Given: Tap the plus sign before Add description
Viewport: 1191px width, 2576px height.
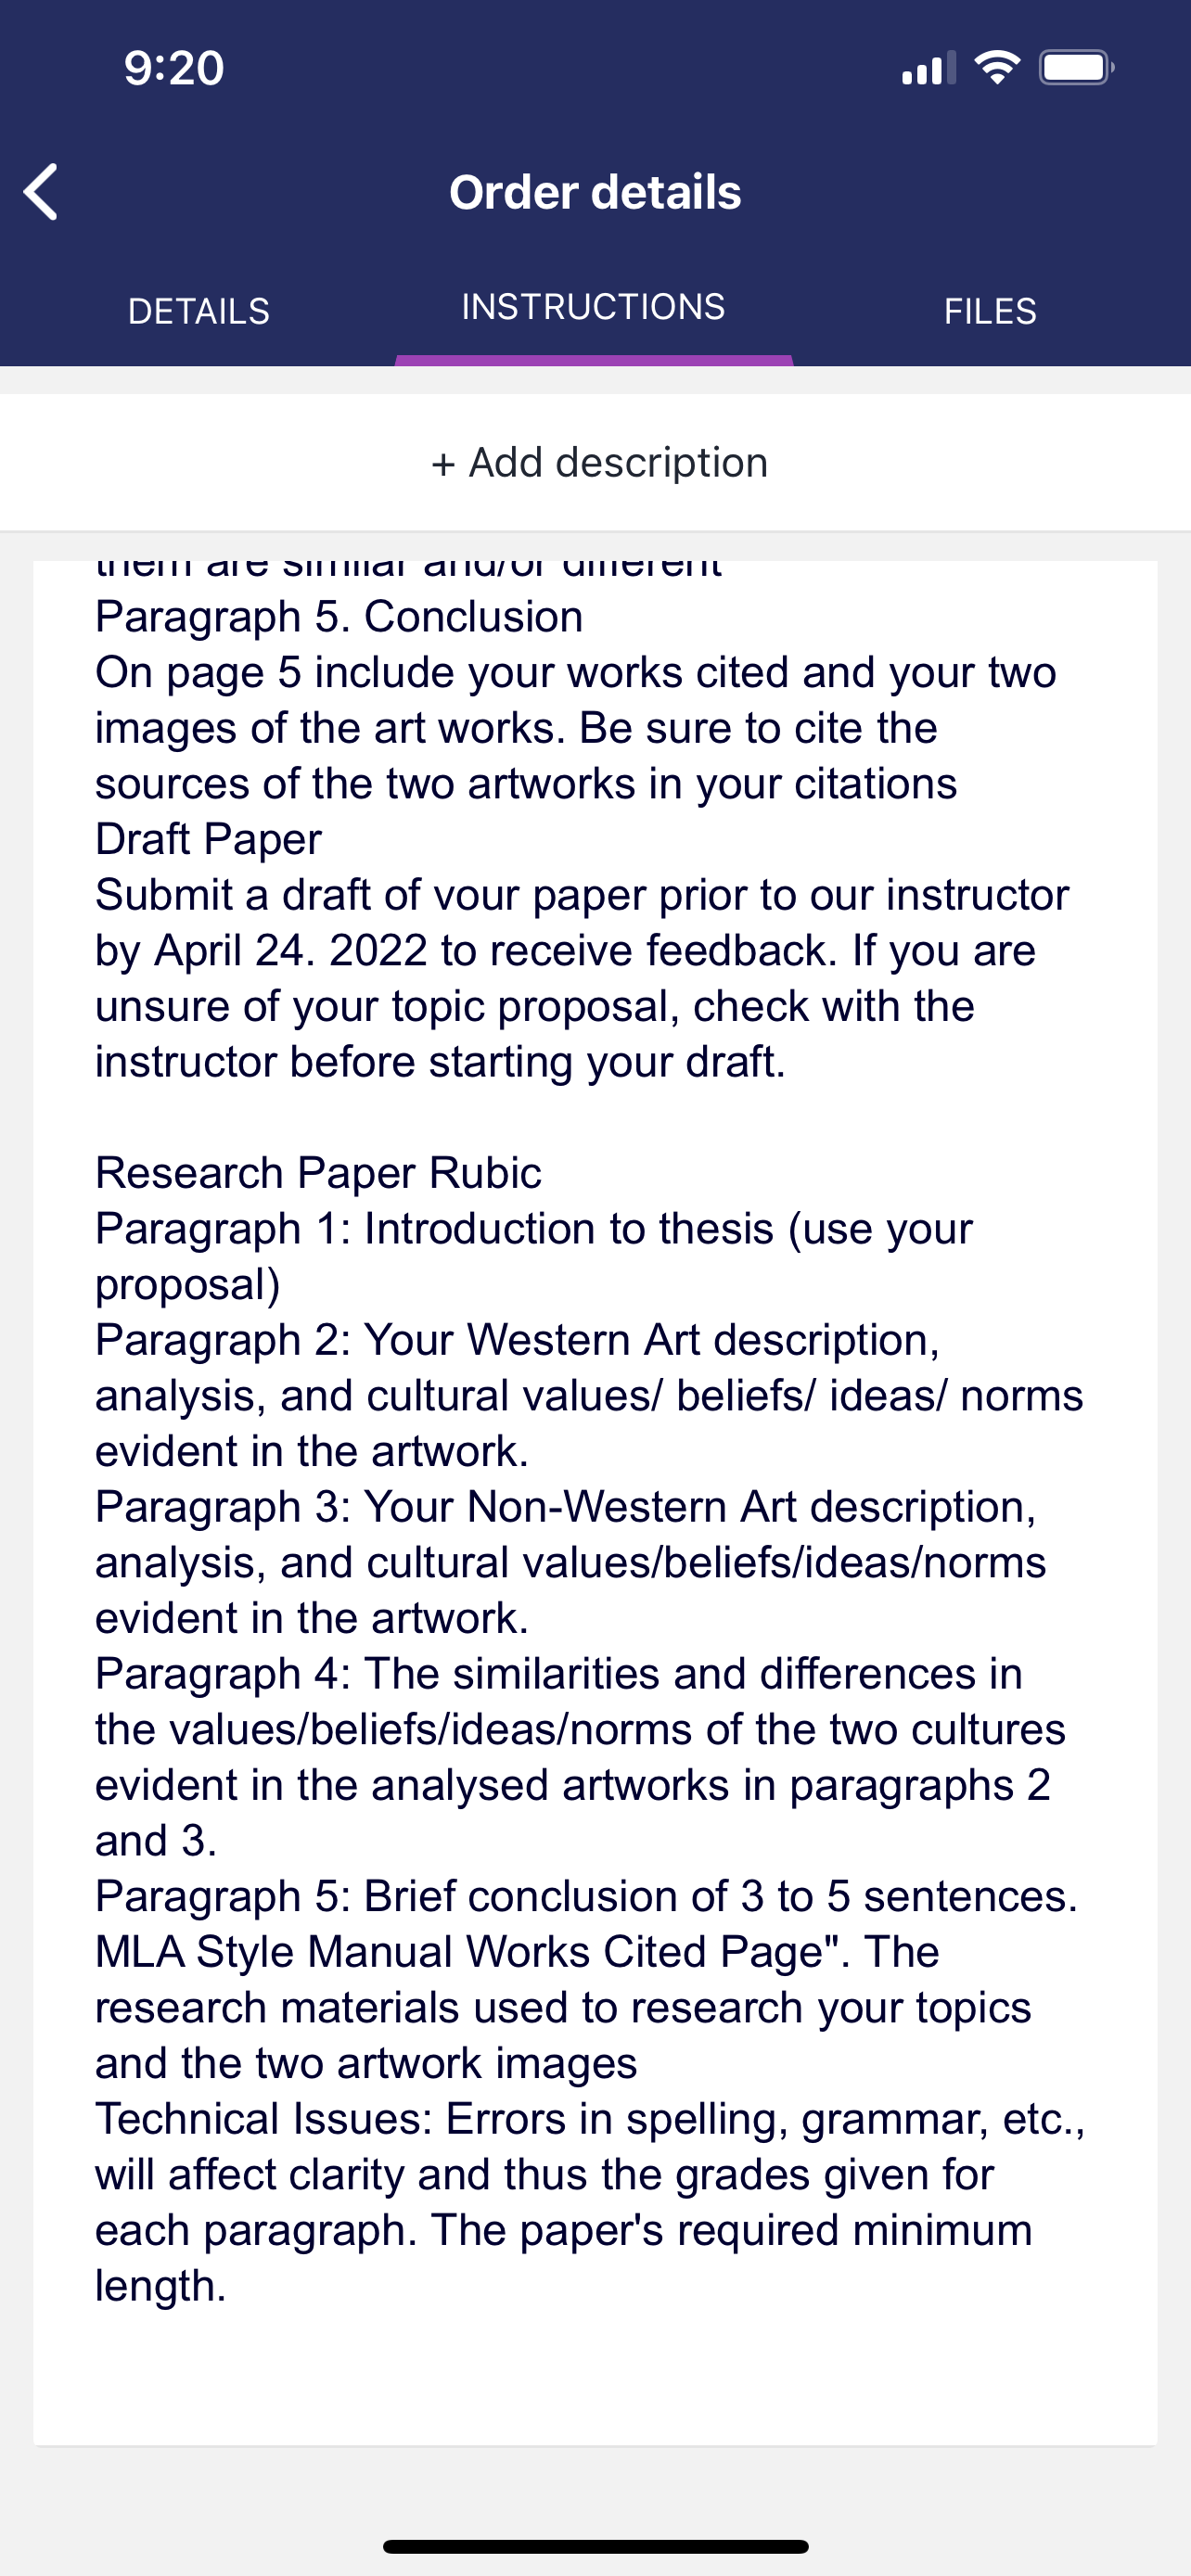Looking at the screenshot, I should tap(443, 464).
